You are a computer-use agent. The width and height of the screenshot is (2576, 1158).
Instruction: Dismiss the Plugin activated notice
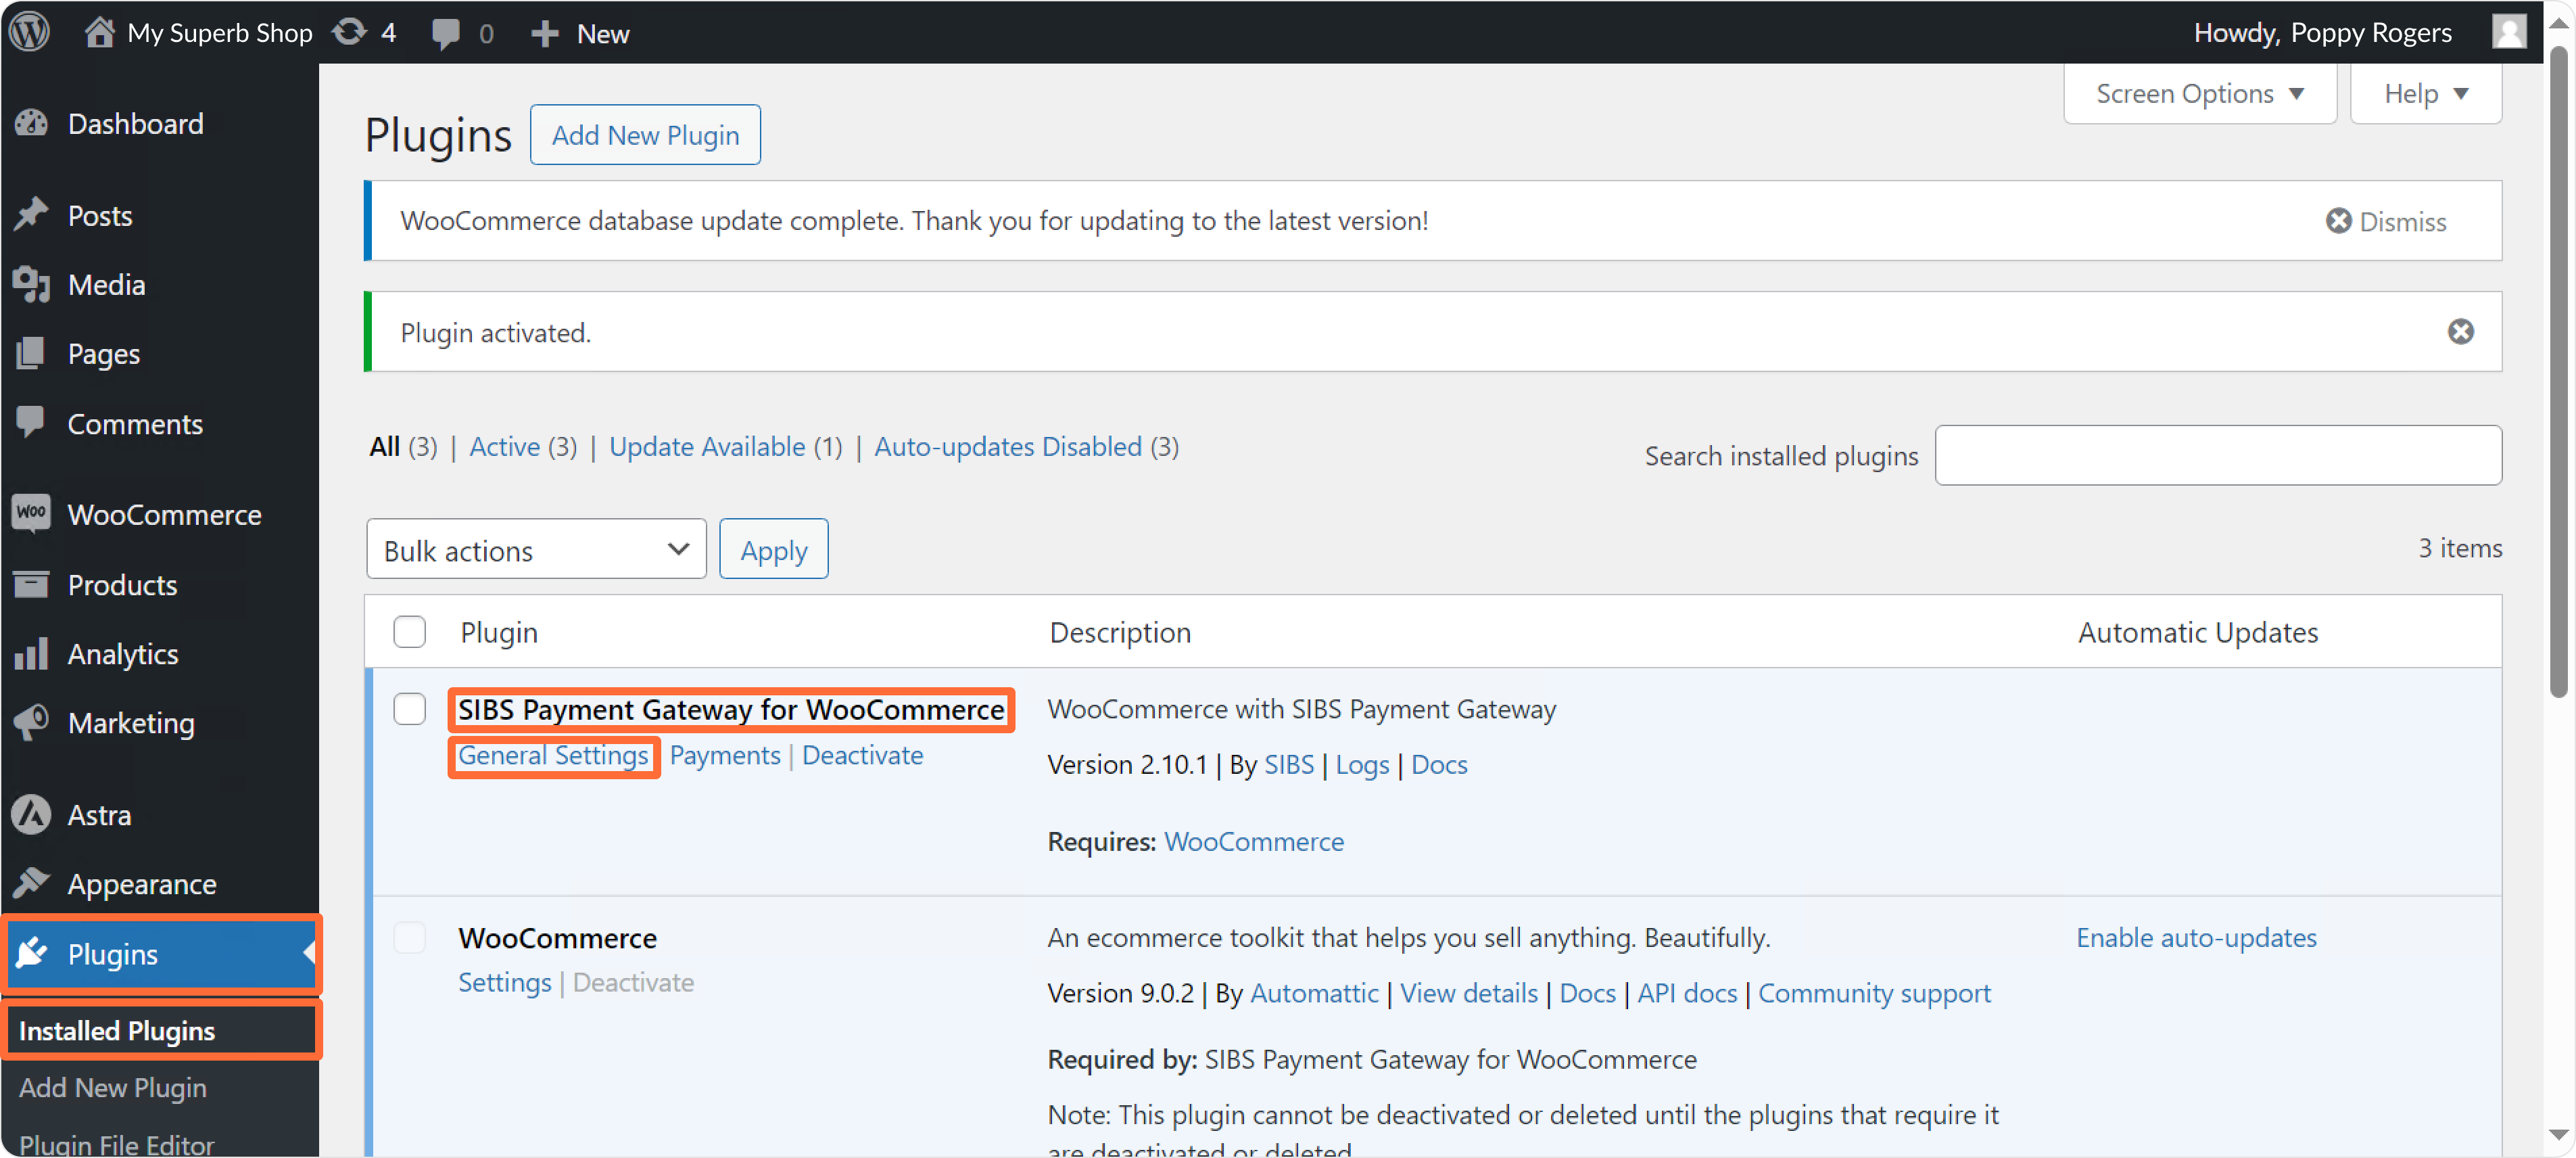2460,331
